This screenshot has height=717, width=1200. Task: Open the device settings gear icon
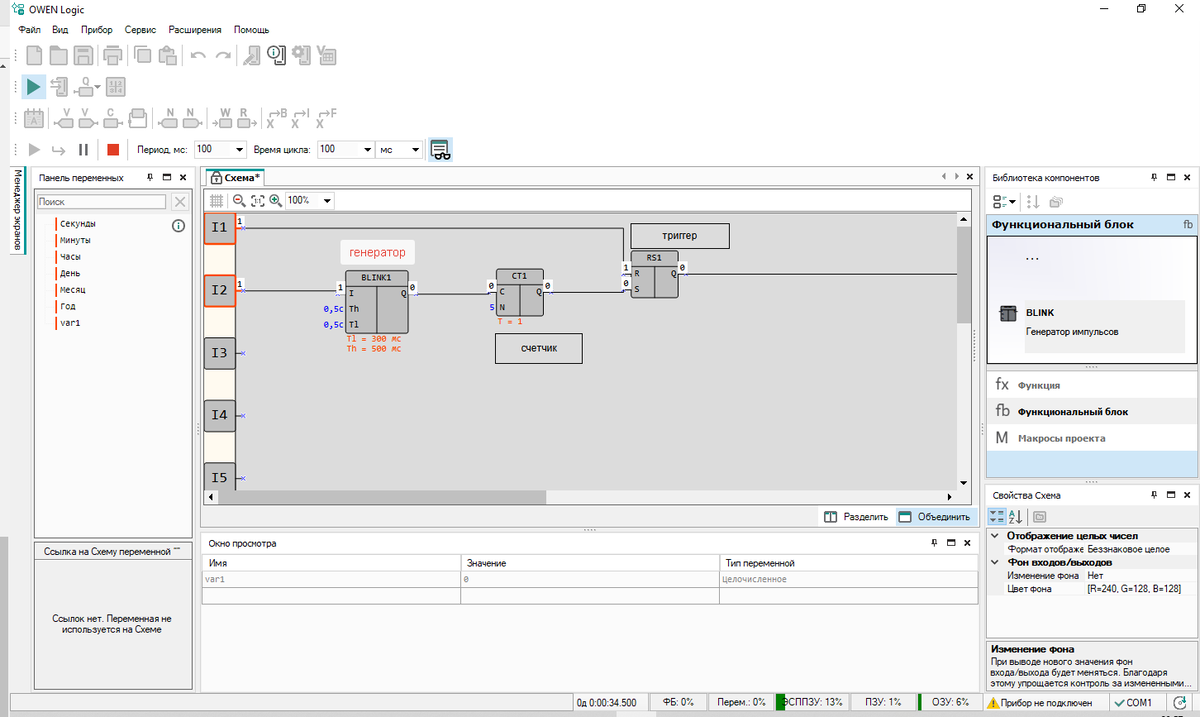(301, 55)
